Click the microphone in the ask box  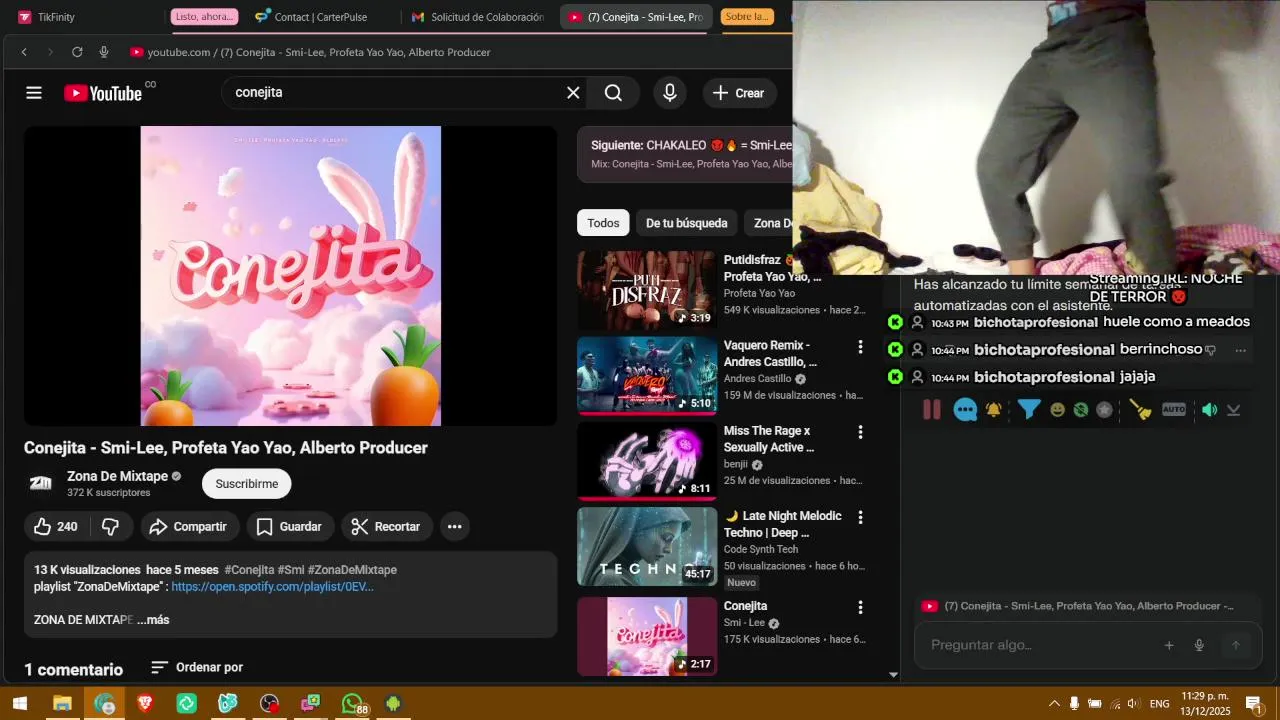(1199, 645)
